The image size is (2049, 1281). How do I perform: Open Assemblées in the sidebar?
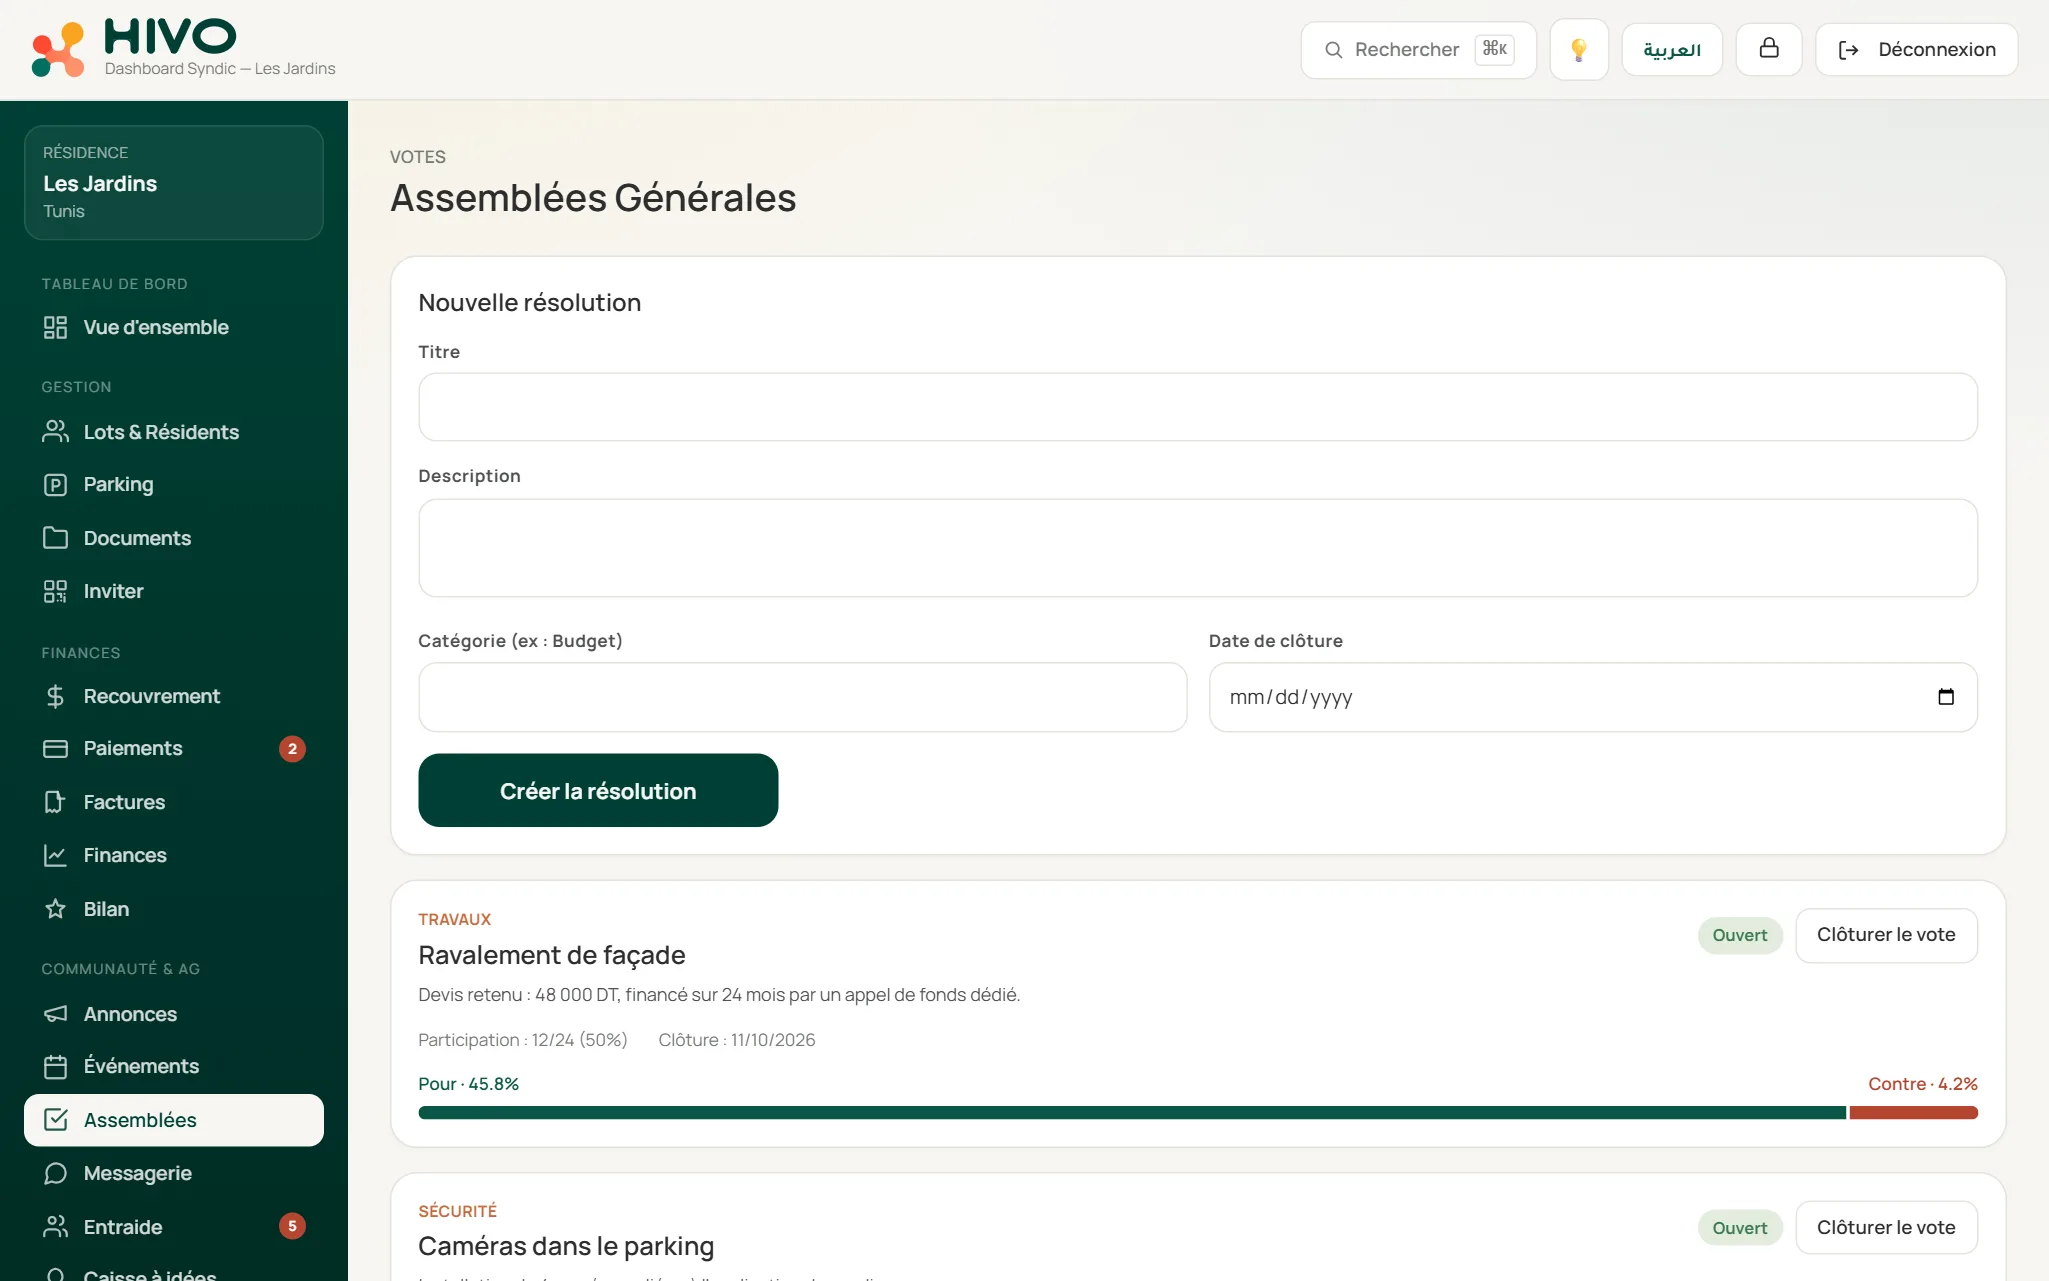coord(174,1120)
